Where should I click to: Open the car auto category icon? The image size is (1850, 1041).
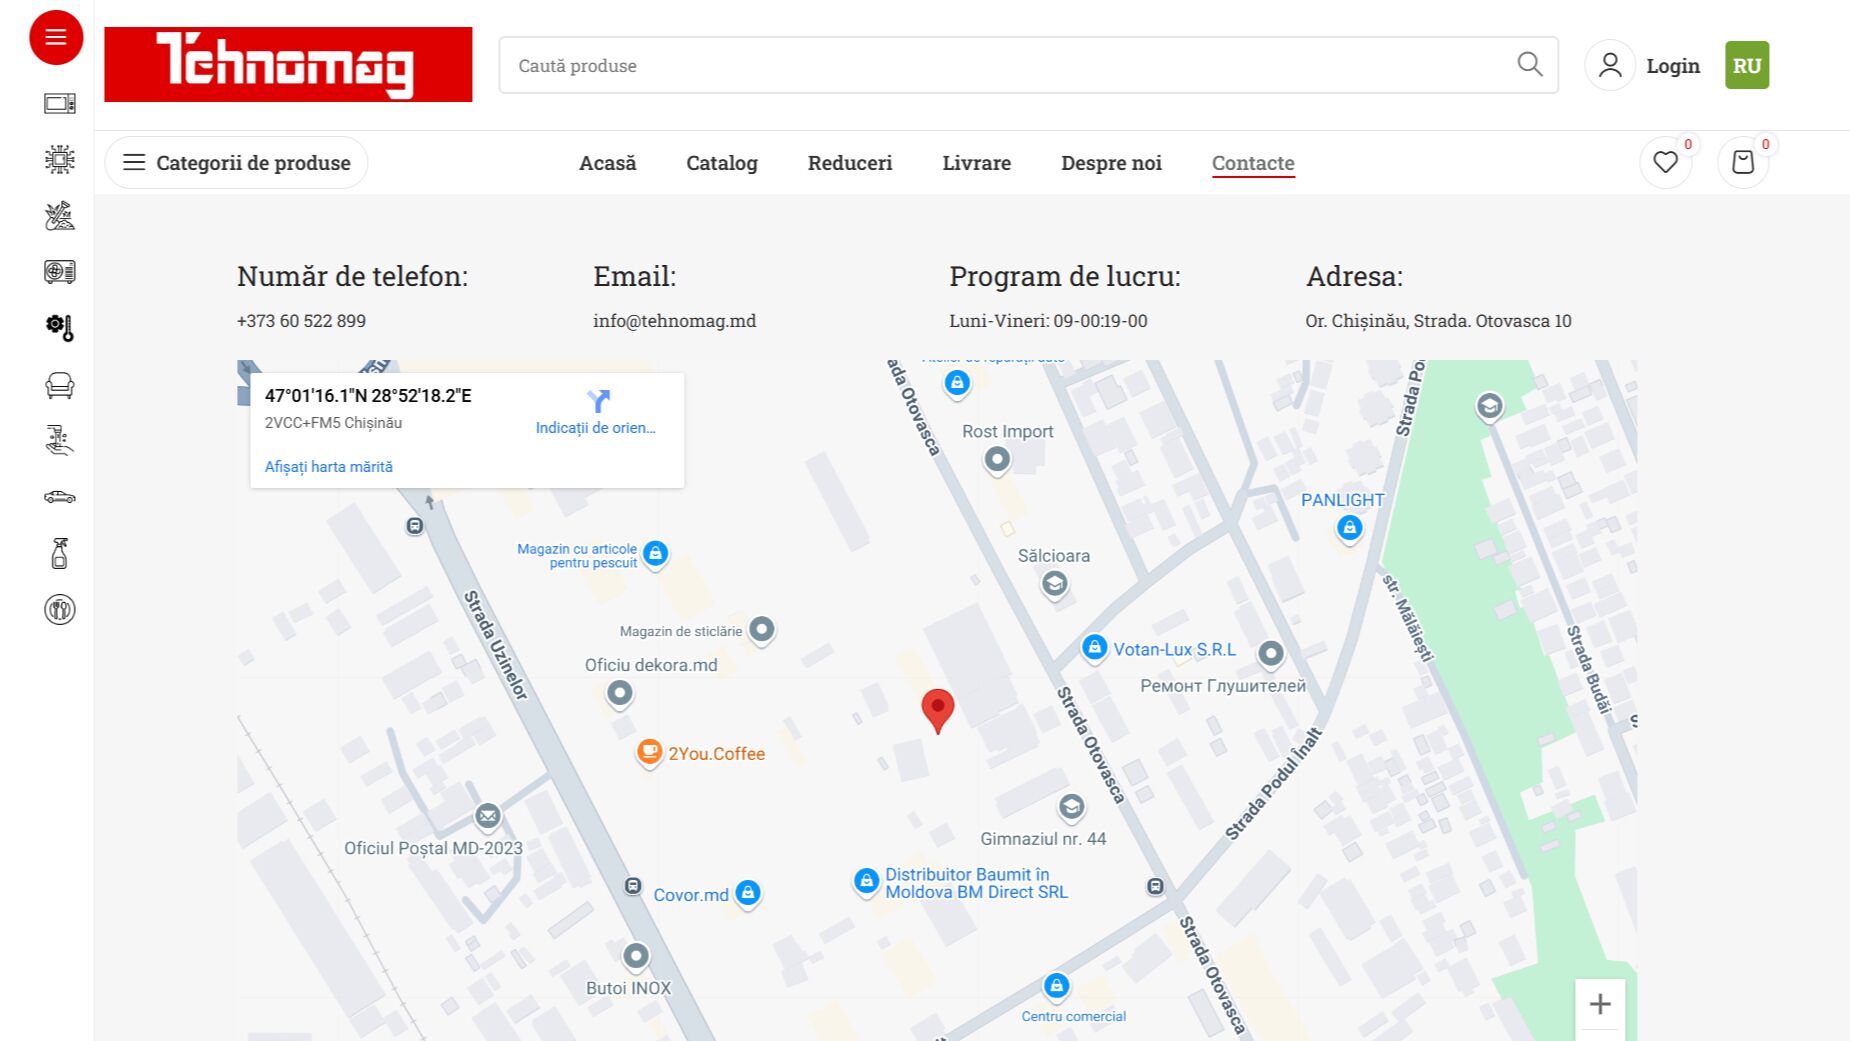coord(60,497)
